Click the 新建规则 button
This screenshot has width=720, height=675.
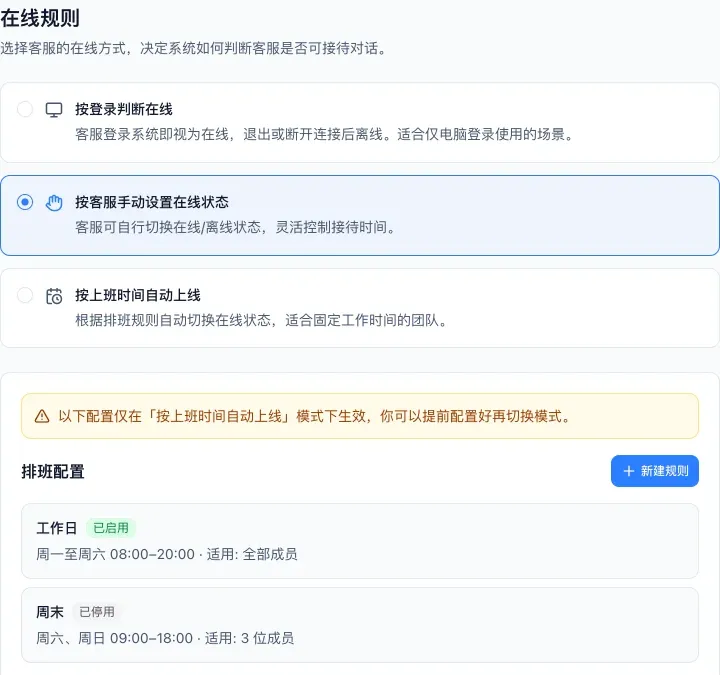point(654,471)
